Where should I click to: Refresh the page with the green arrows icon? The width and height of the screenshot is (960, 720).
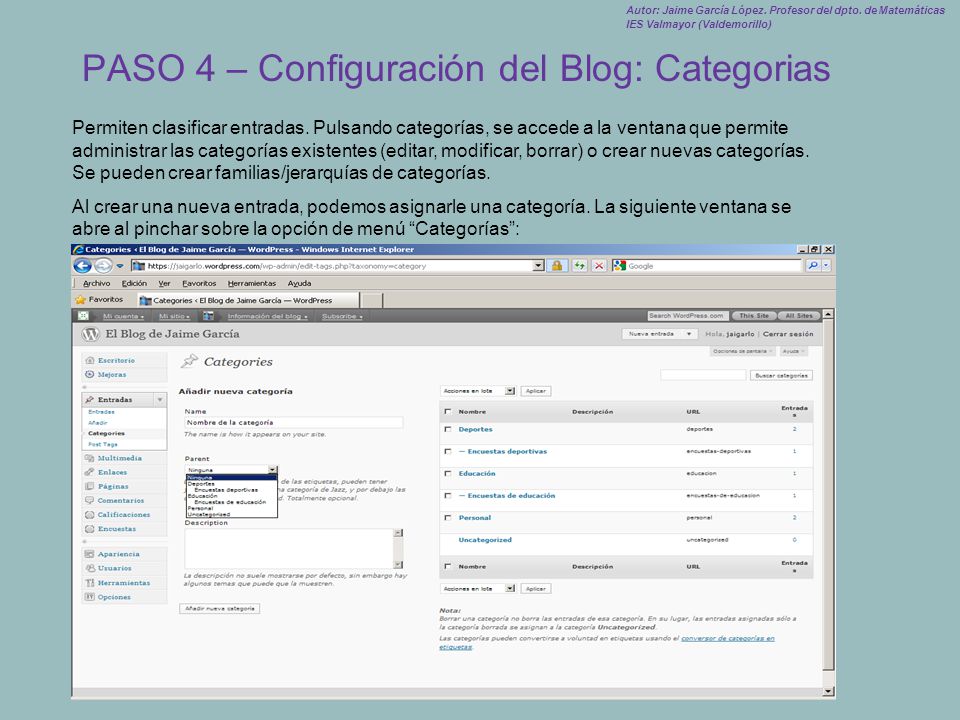579,266
